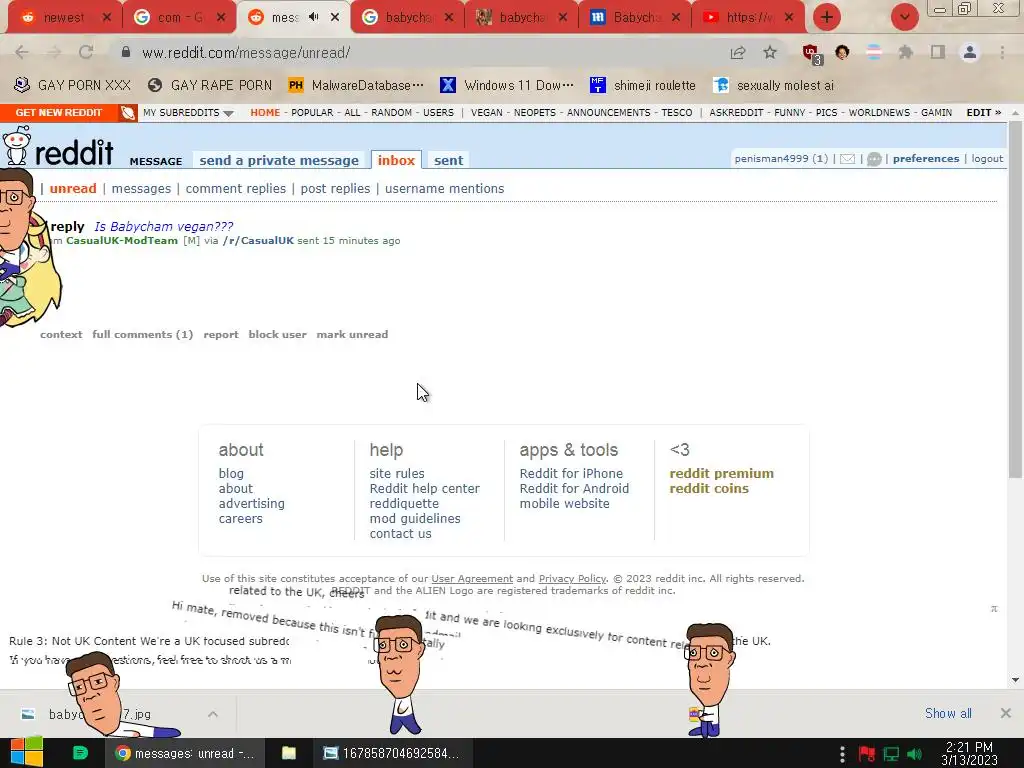Open the taskbar clock showing 2:21 PM

point(969,753)
